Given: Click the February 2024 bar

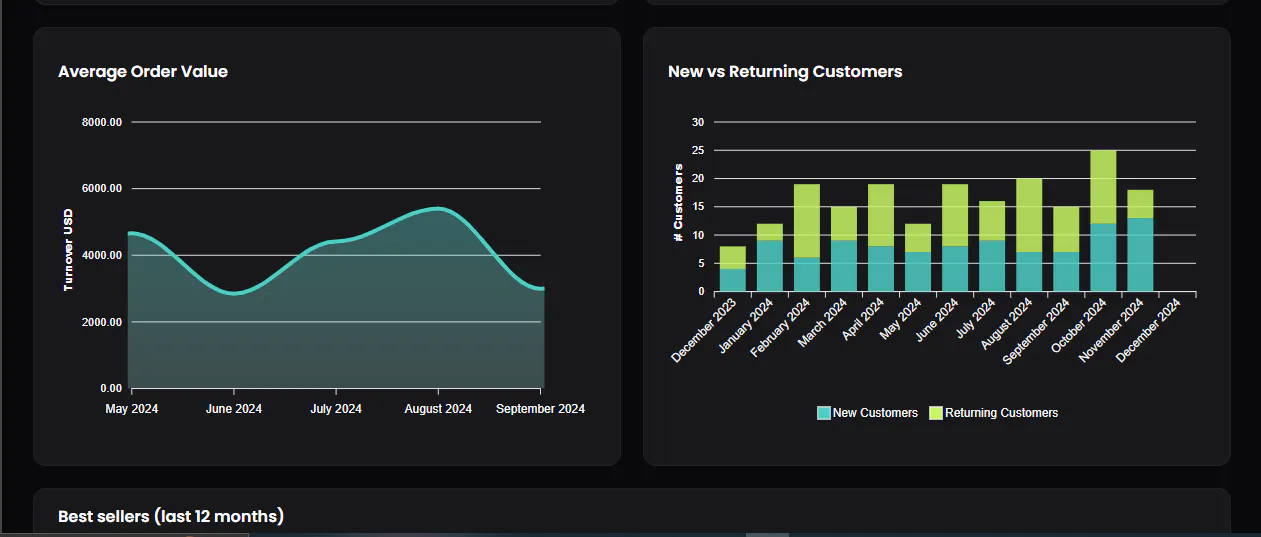Looking at the screenshot, I should coord(807,238).
